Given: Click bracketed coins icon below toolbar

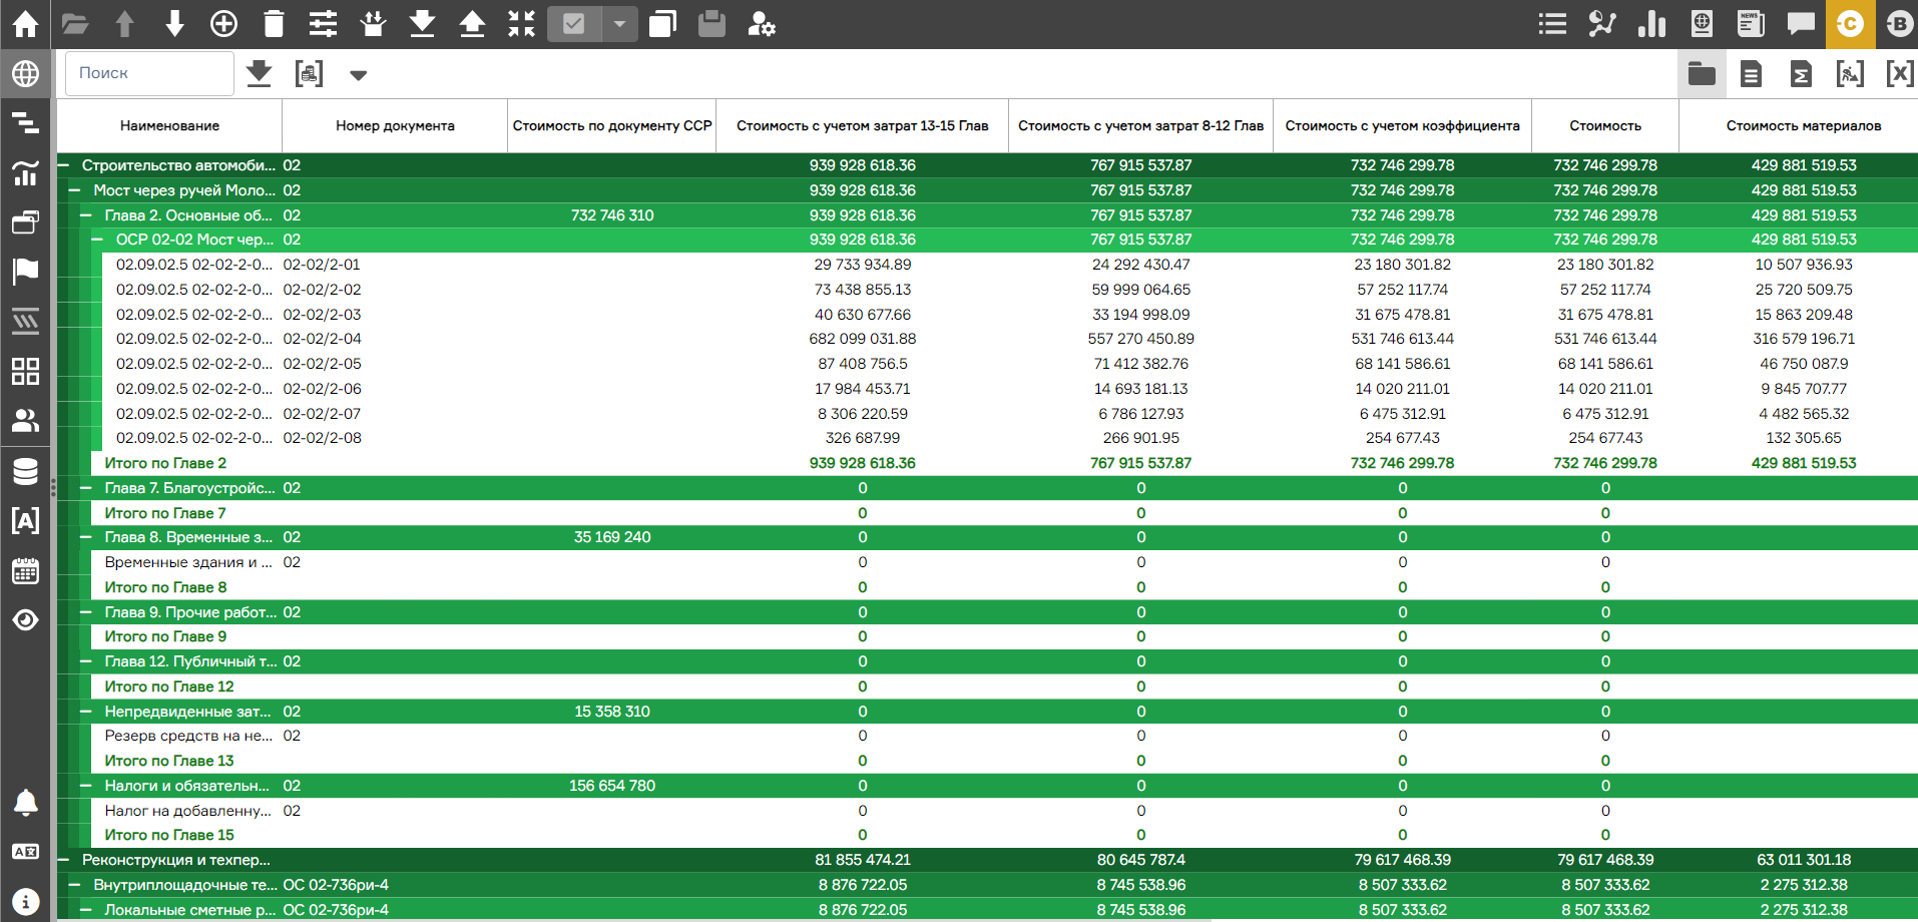Looking at the screenshot, I should click(309, 73).
